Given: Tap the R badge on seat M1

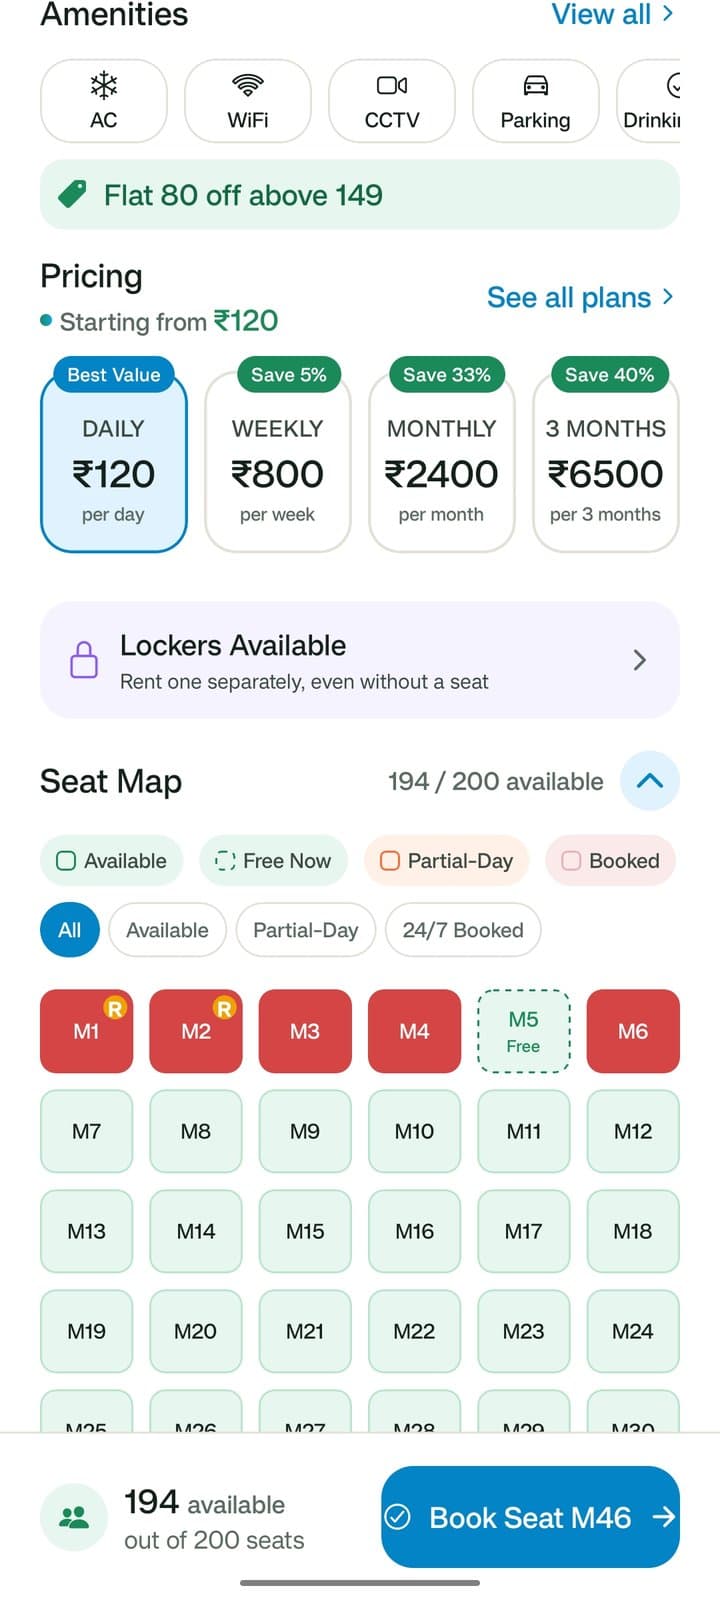Looking at the screenshot, I should click(x=115, y=1008).
